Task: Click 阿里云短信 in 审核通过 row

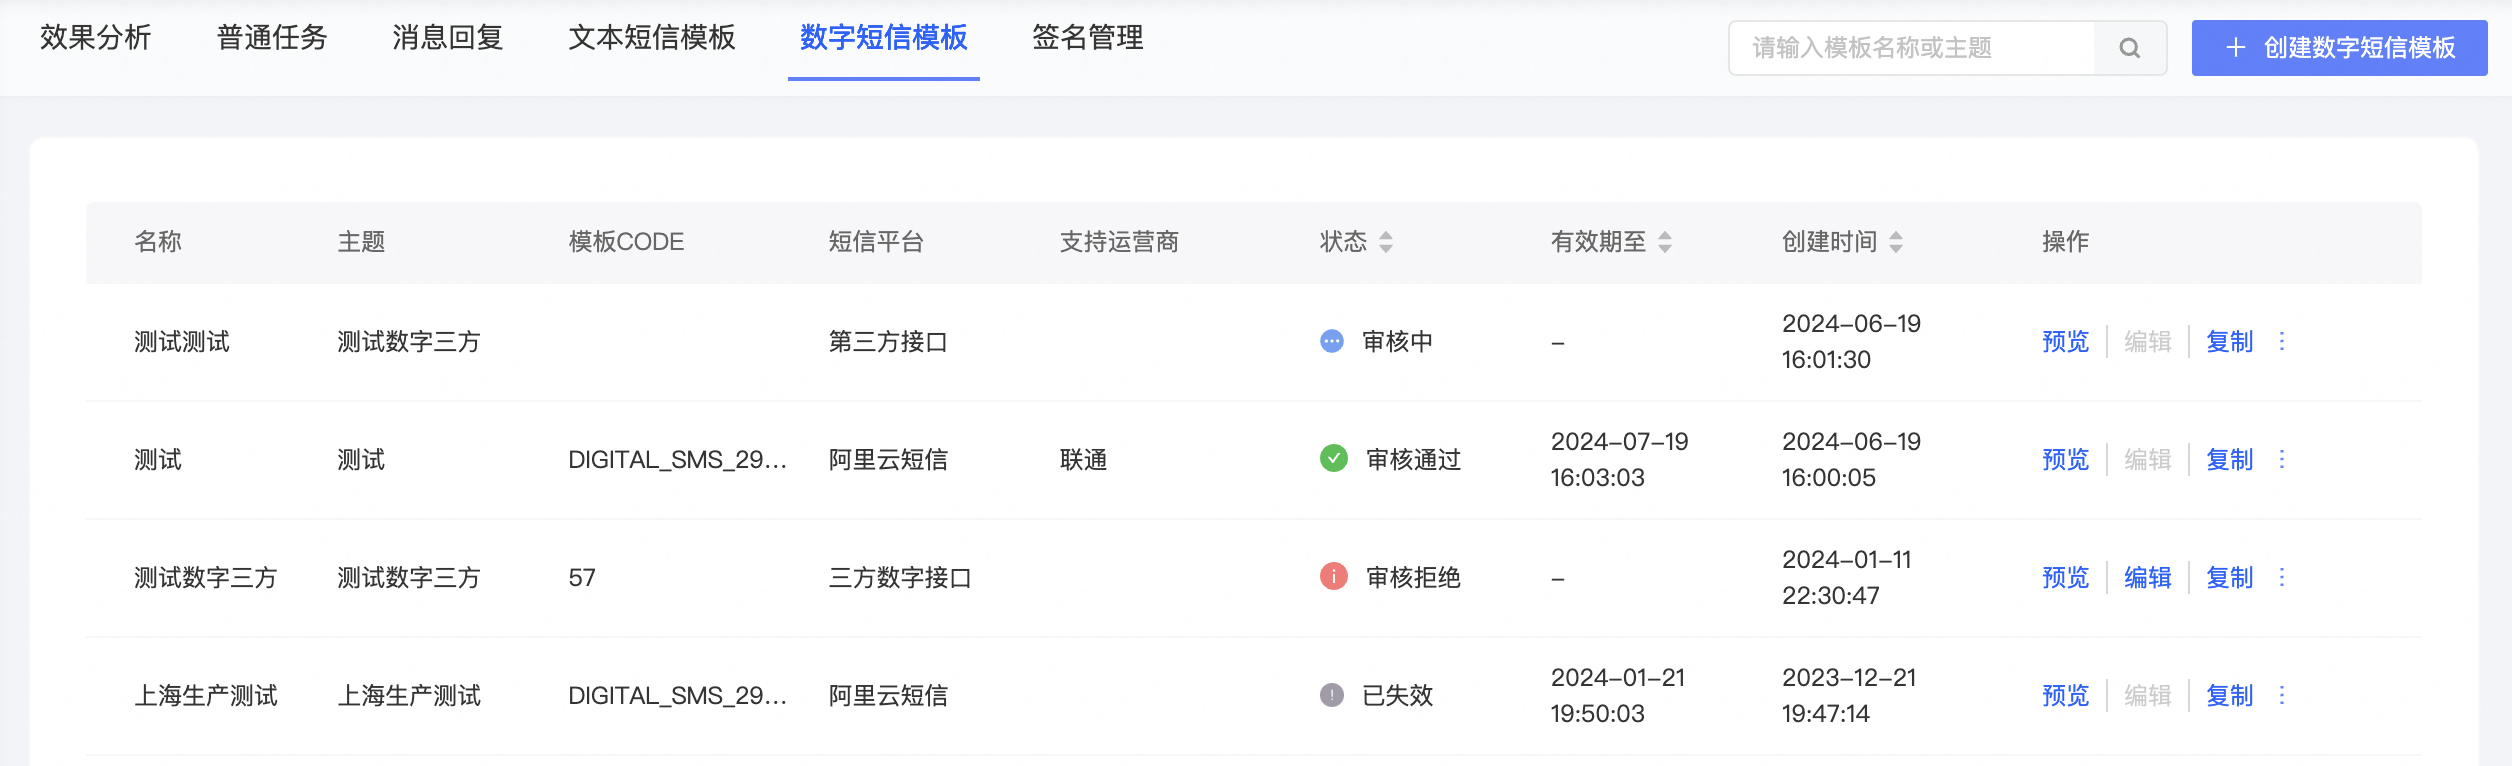Action: click(888, 460)
